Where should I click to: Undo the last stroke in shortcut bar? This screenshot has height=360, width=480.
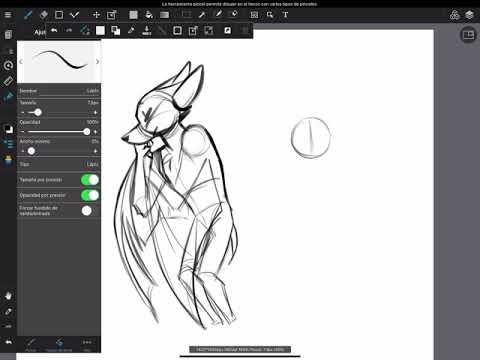click(x=54, y=31)
